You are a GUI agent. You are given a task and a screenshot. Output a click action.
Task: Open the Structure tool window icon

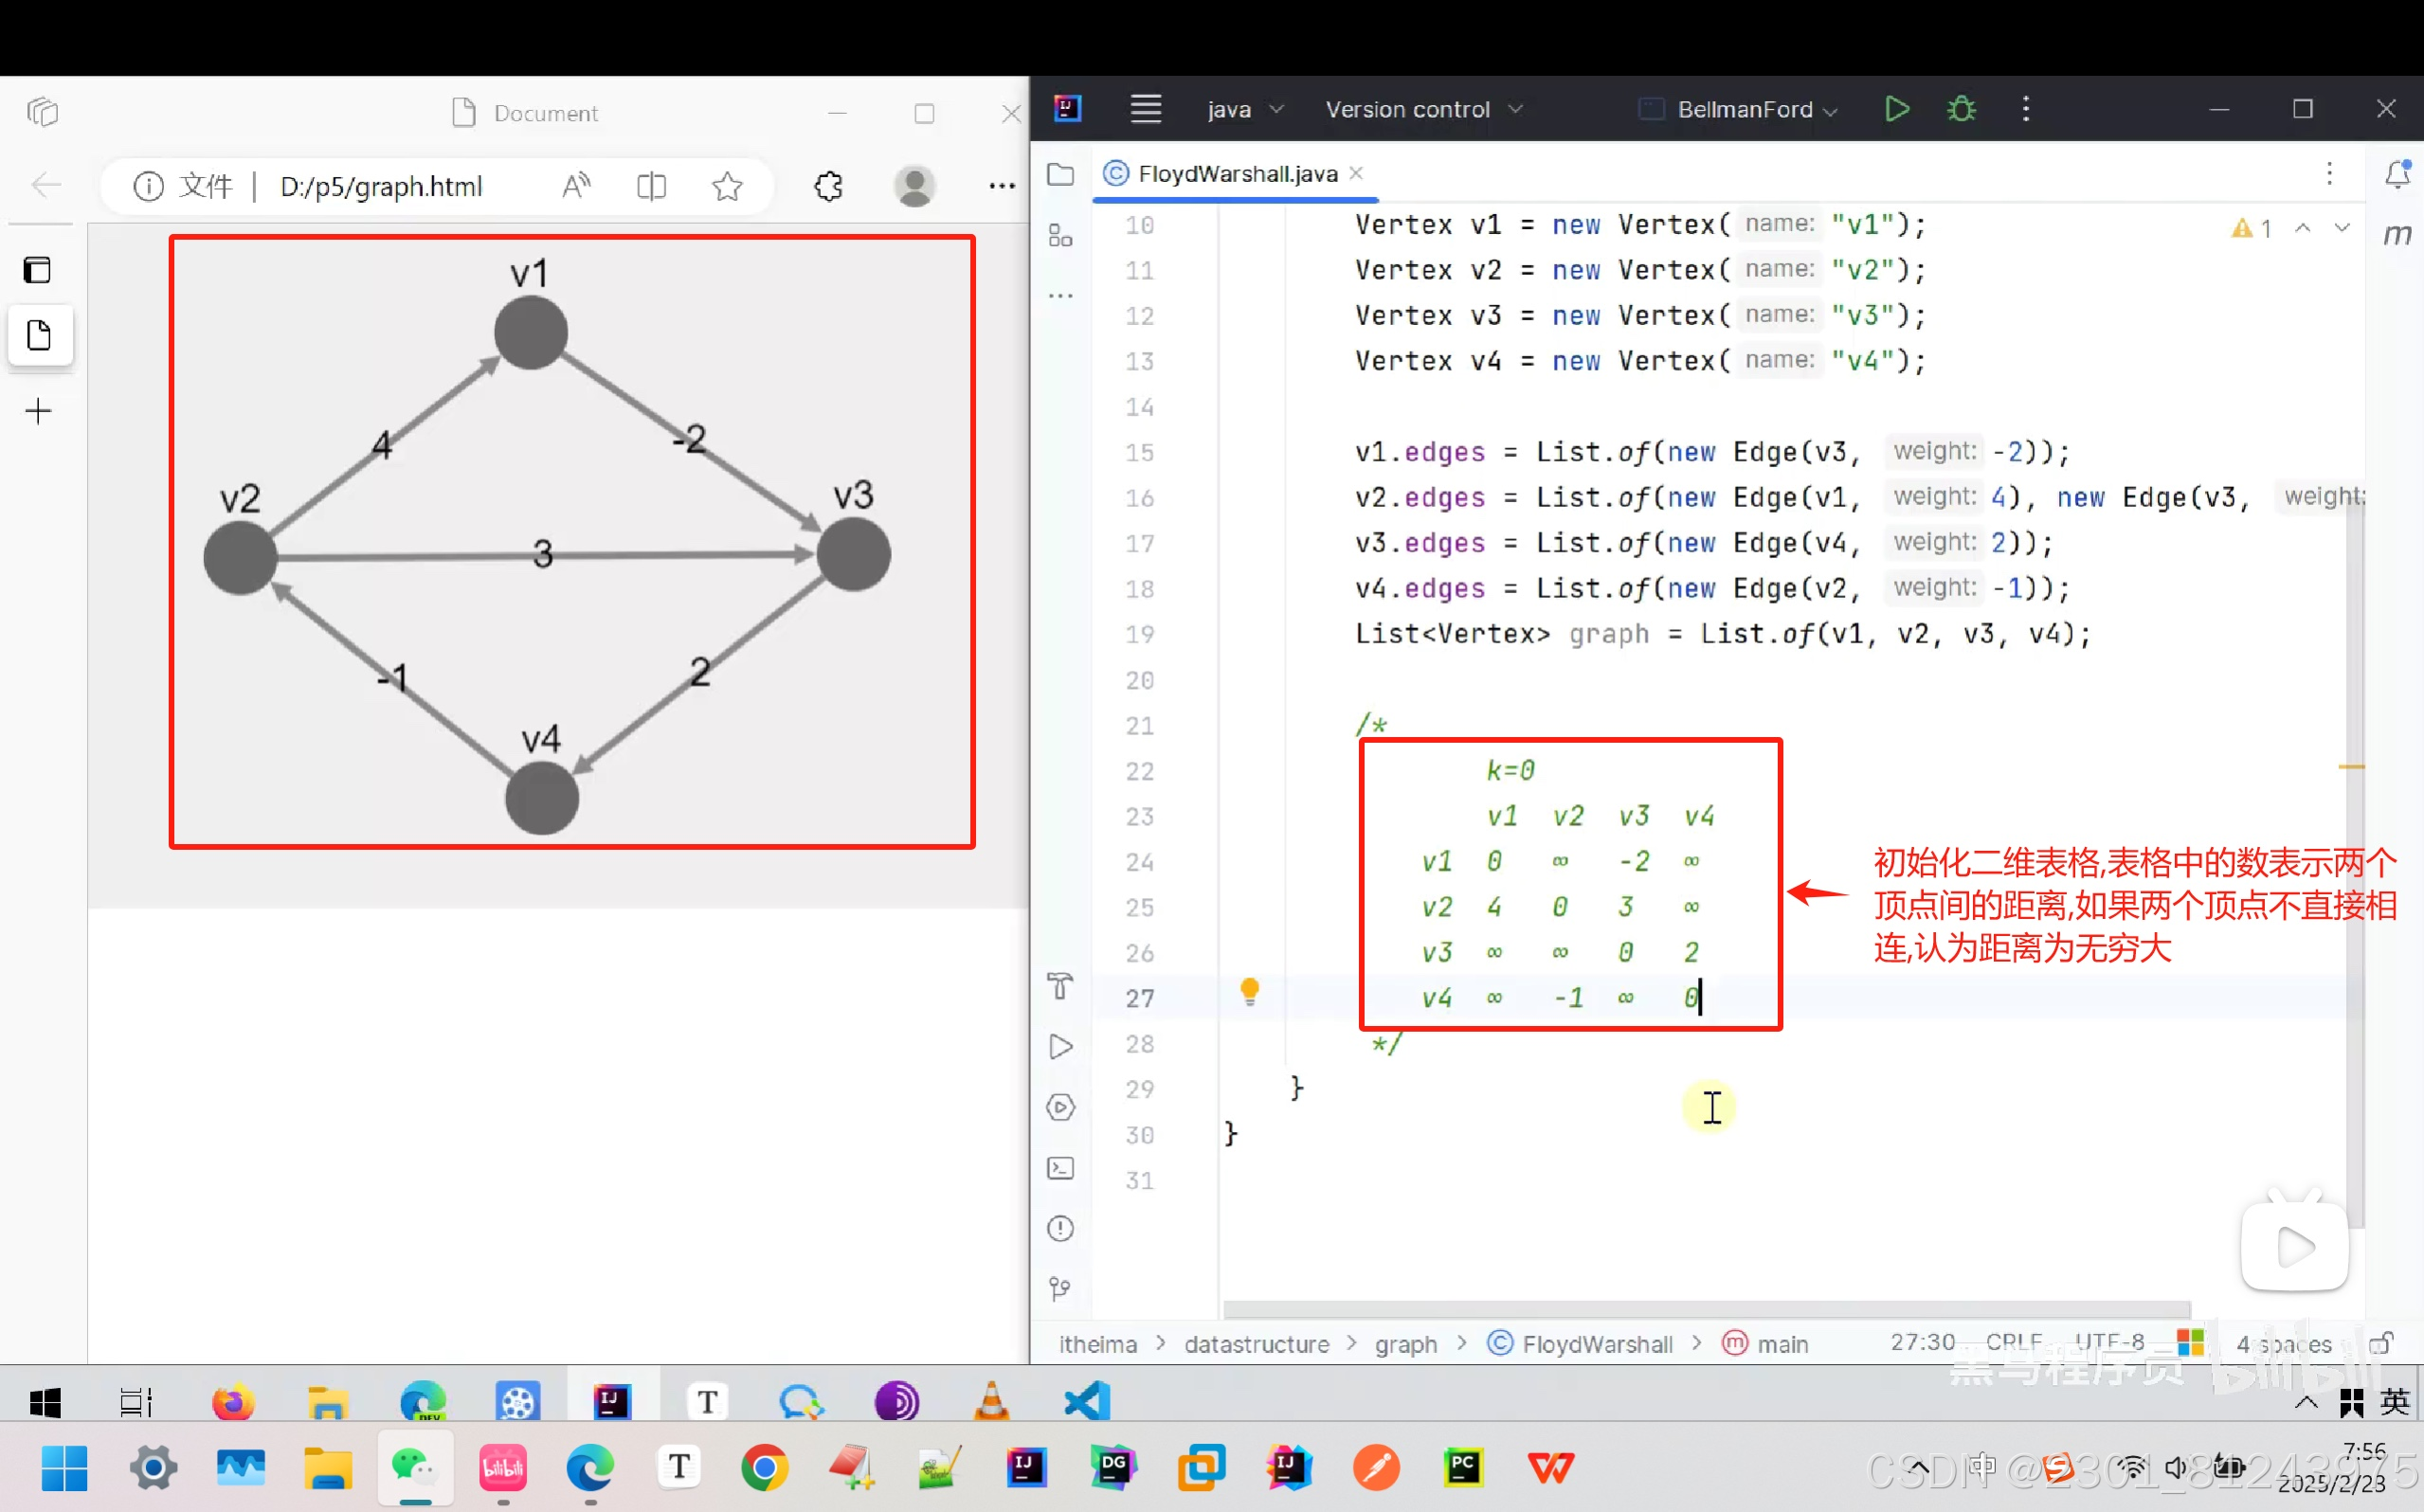pos(1060,236)
